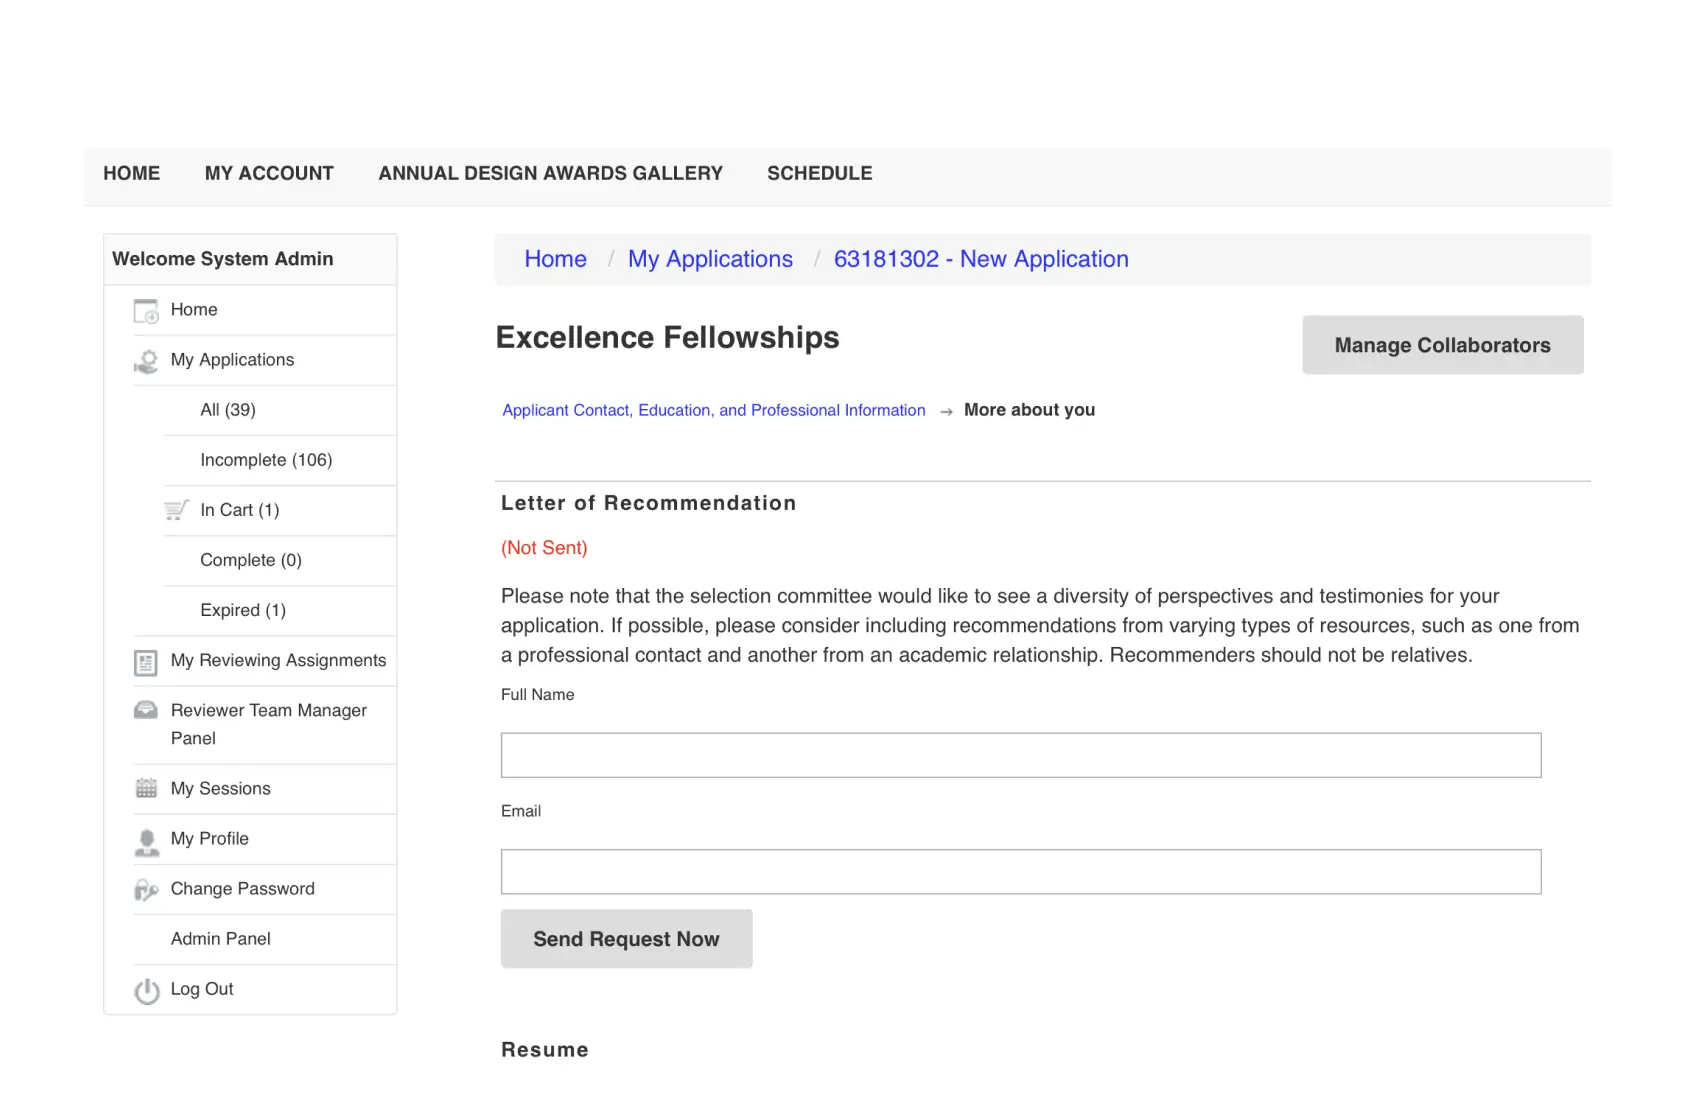Click the My Reviewing Assignments icon
This screenshot has width=1694, height=1114.
tap(146, 662)
